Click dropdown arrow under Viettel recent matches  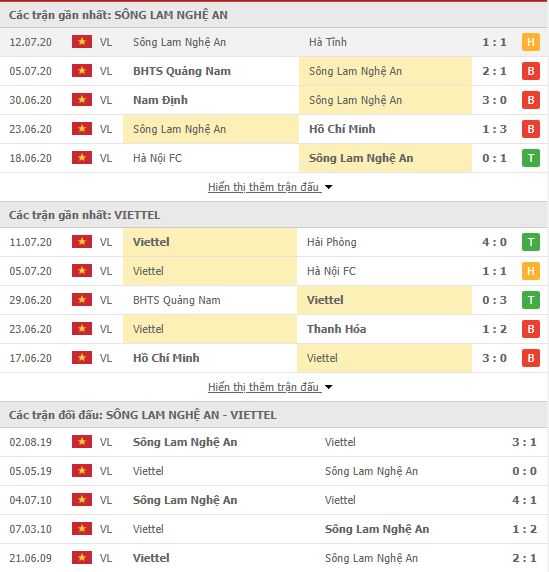coord(328,387)
